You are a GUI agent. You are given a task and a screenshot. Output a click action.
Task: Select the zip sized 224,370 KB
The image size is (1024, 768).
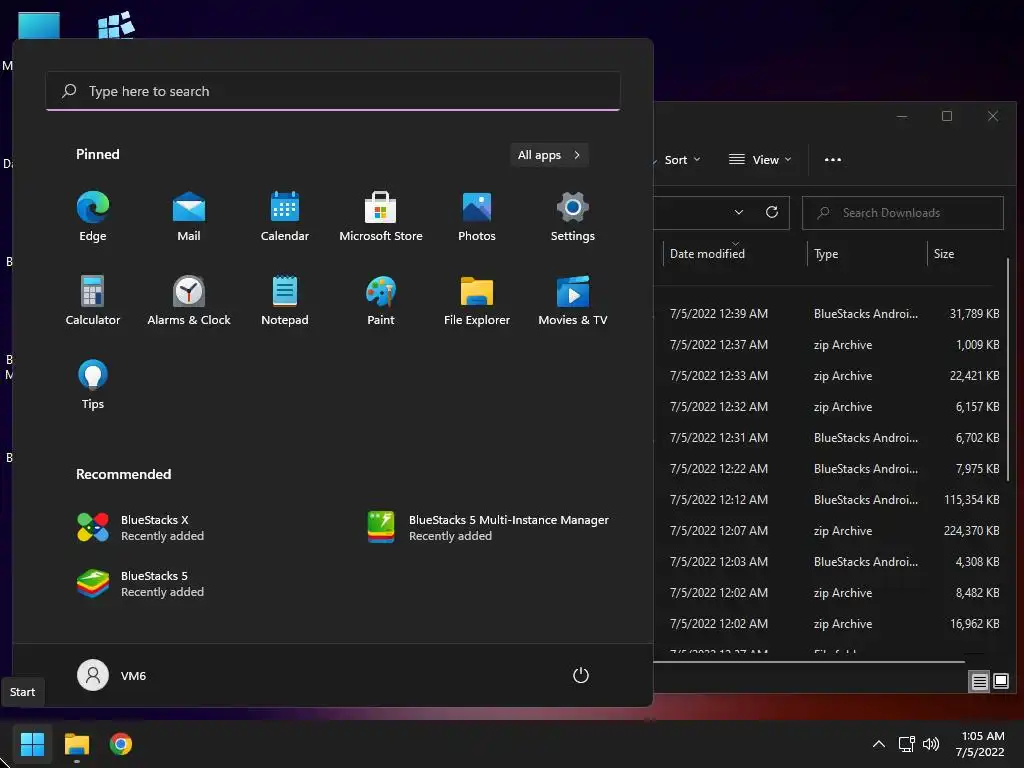829,531
